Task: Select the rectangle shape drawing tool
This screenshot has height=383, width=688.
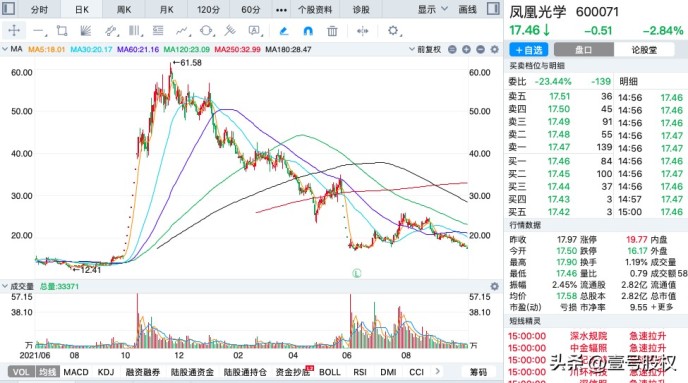Action: click(x=62, y=31)
